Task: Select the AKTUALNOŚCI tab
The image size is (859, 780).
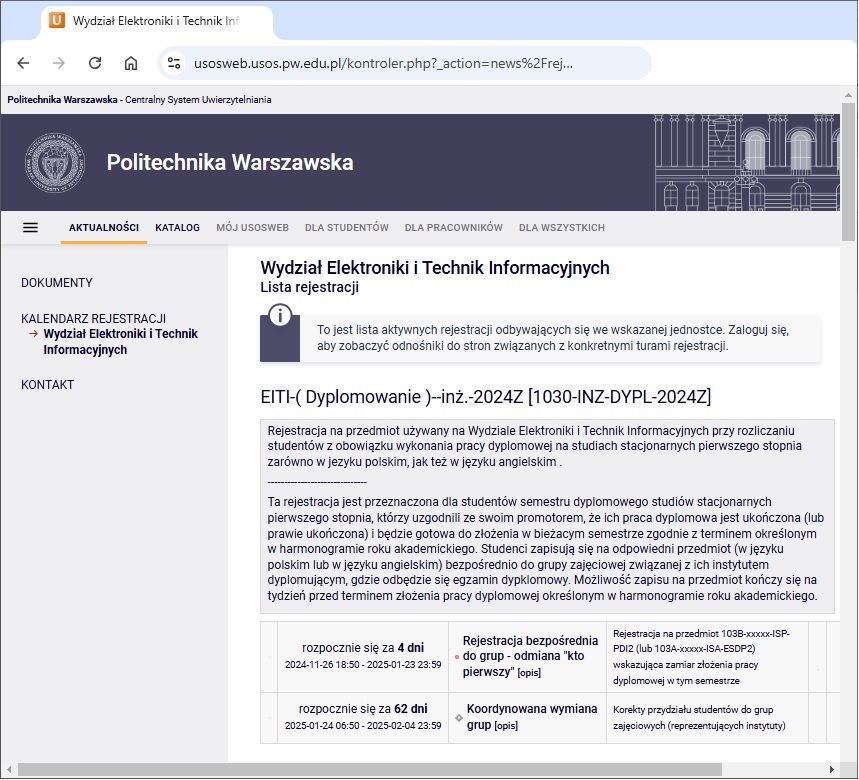Action: 104,227
